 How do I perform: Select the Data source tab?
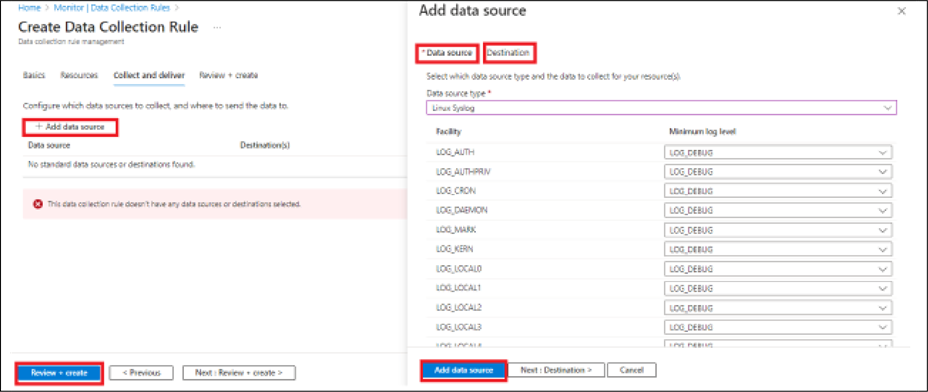click(x=447, y=53)
